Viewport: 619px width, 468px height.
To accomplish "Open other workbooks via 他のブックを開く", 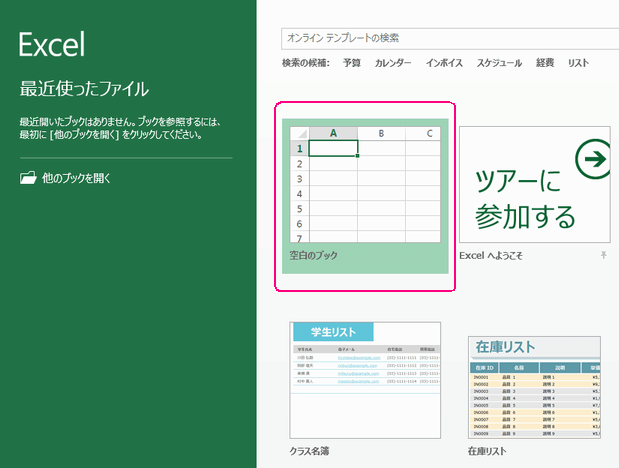I will [x=66, y=178].
